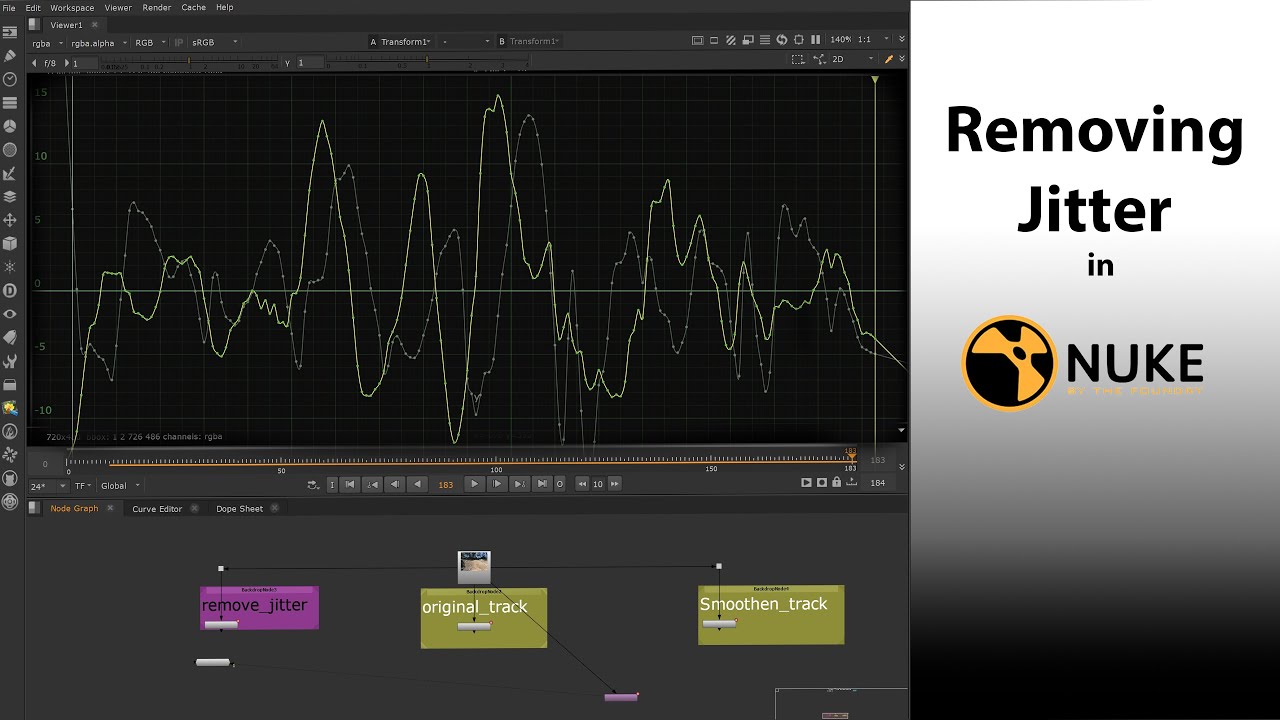
Task: Click the current frame 183 field
Action: click(445, 484)
